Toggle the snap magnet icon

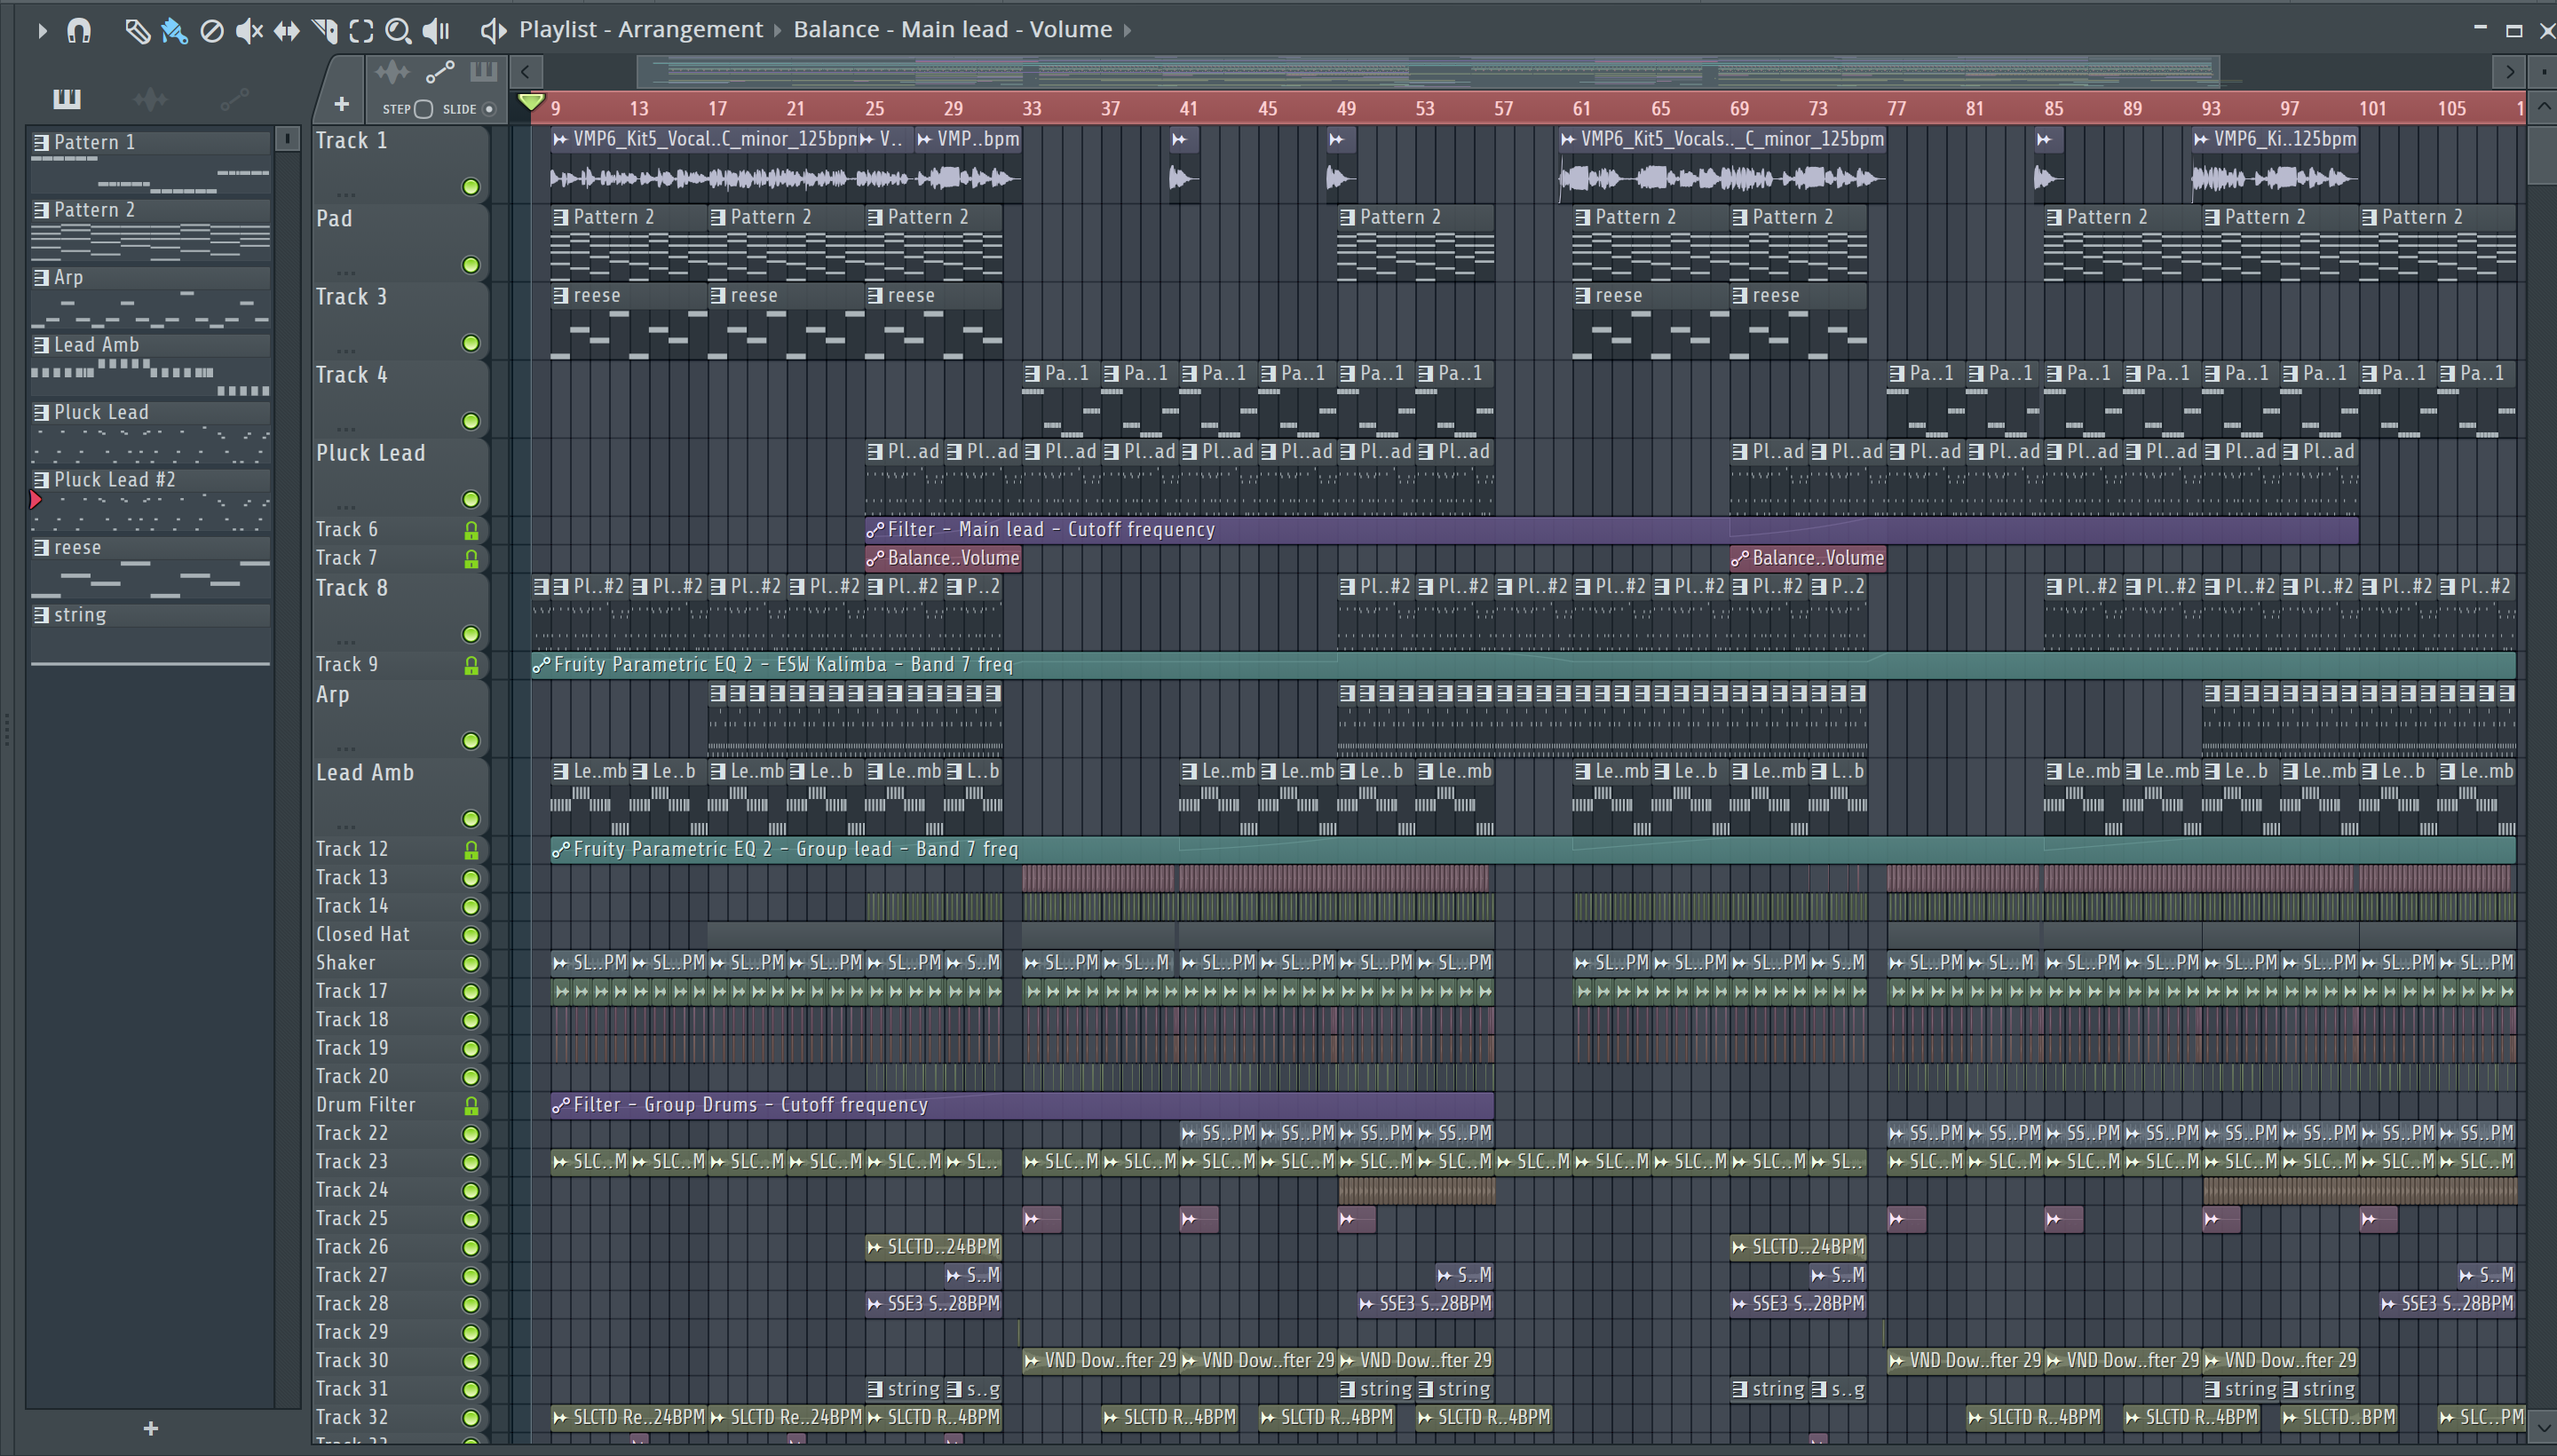79,30
